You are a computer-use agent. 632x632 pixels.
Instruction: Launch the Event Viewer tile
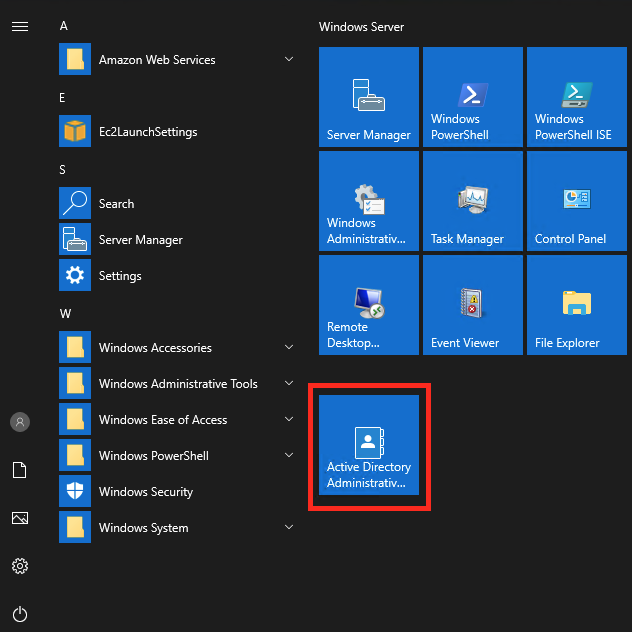[472, 305]
